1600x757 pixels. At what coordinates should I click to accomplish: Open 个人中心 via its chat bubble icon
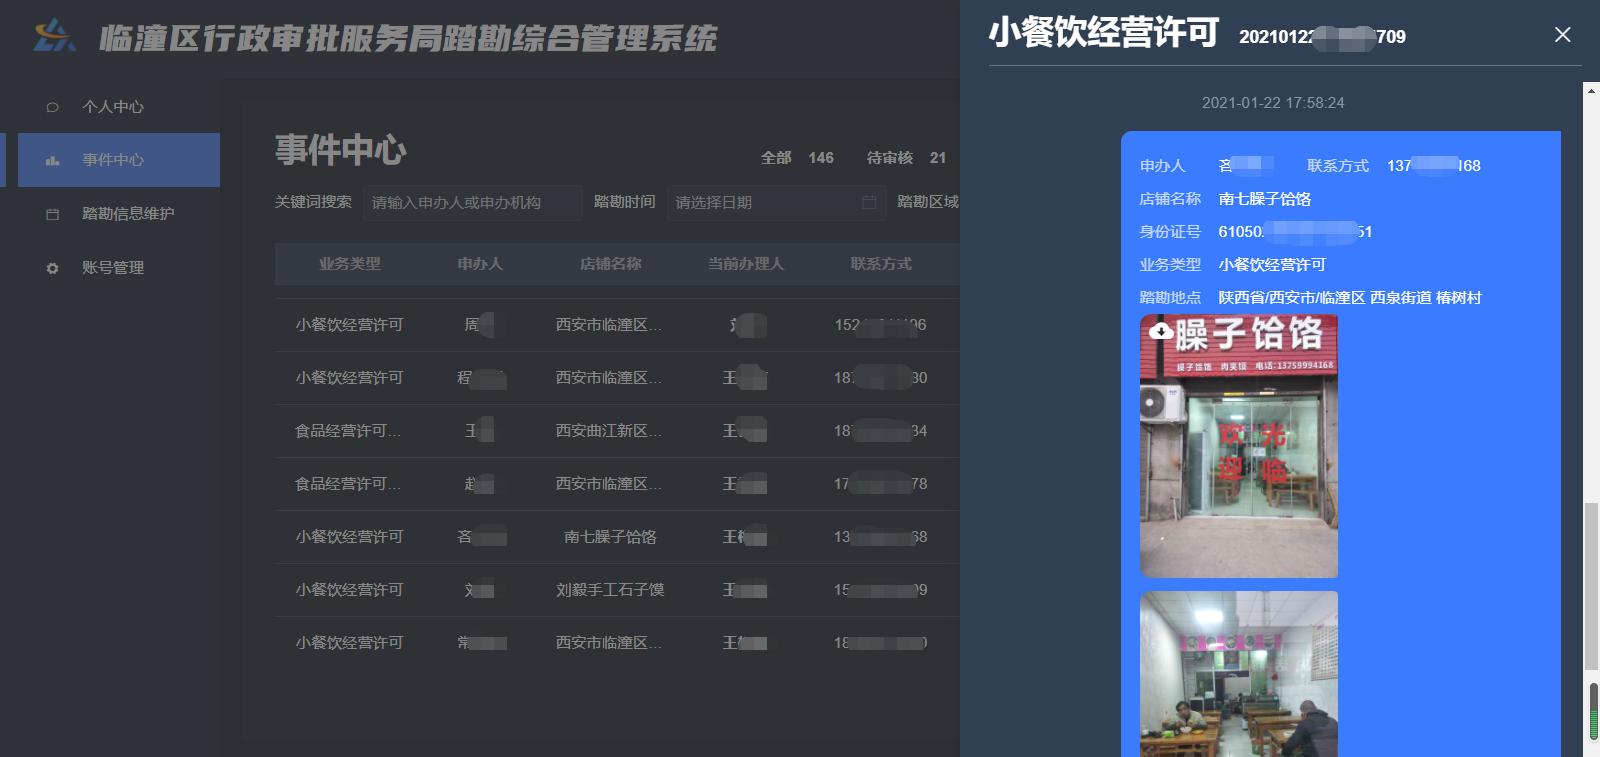click(x=52, y=107)
